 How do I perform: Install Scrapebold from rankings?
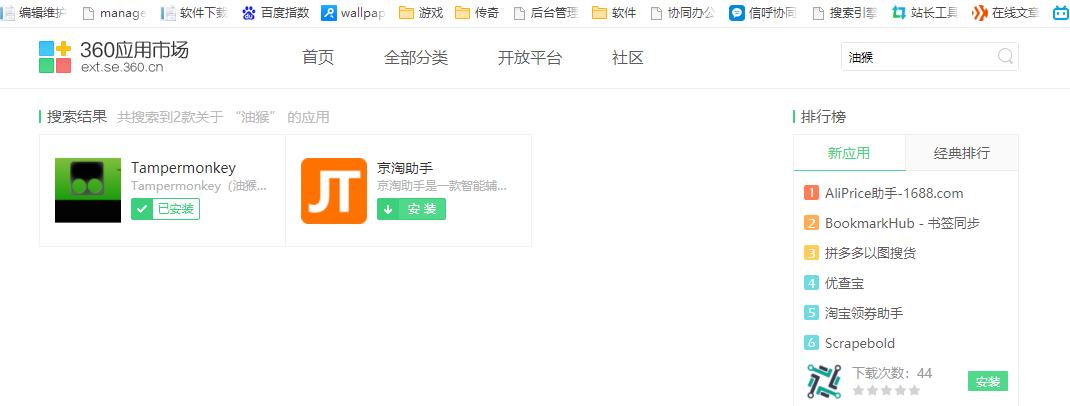(987, 381)
